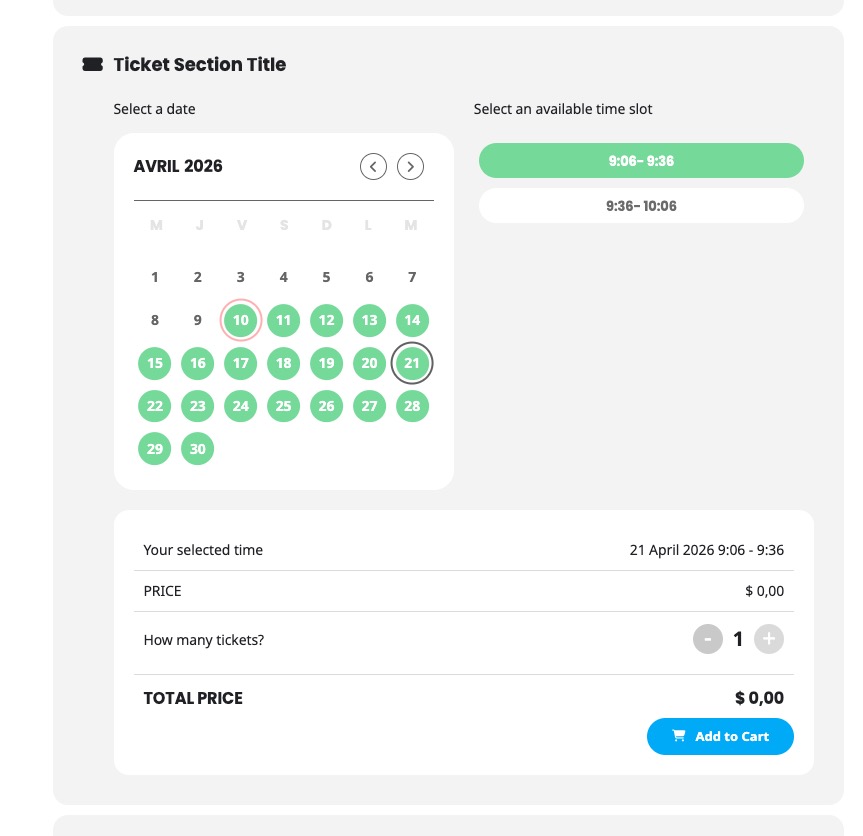Advance to the next calendar month
This screenshot has width=863, height=836.
411,166
